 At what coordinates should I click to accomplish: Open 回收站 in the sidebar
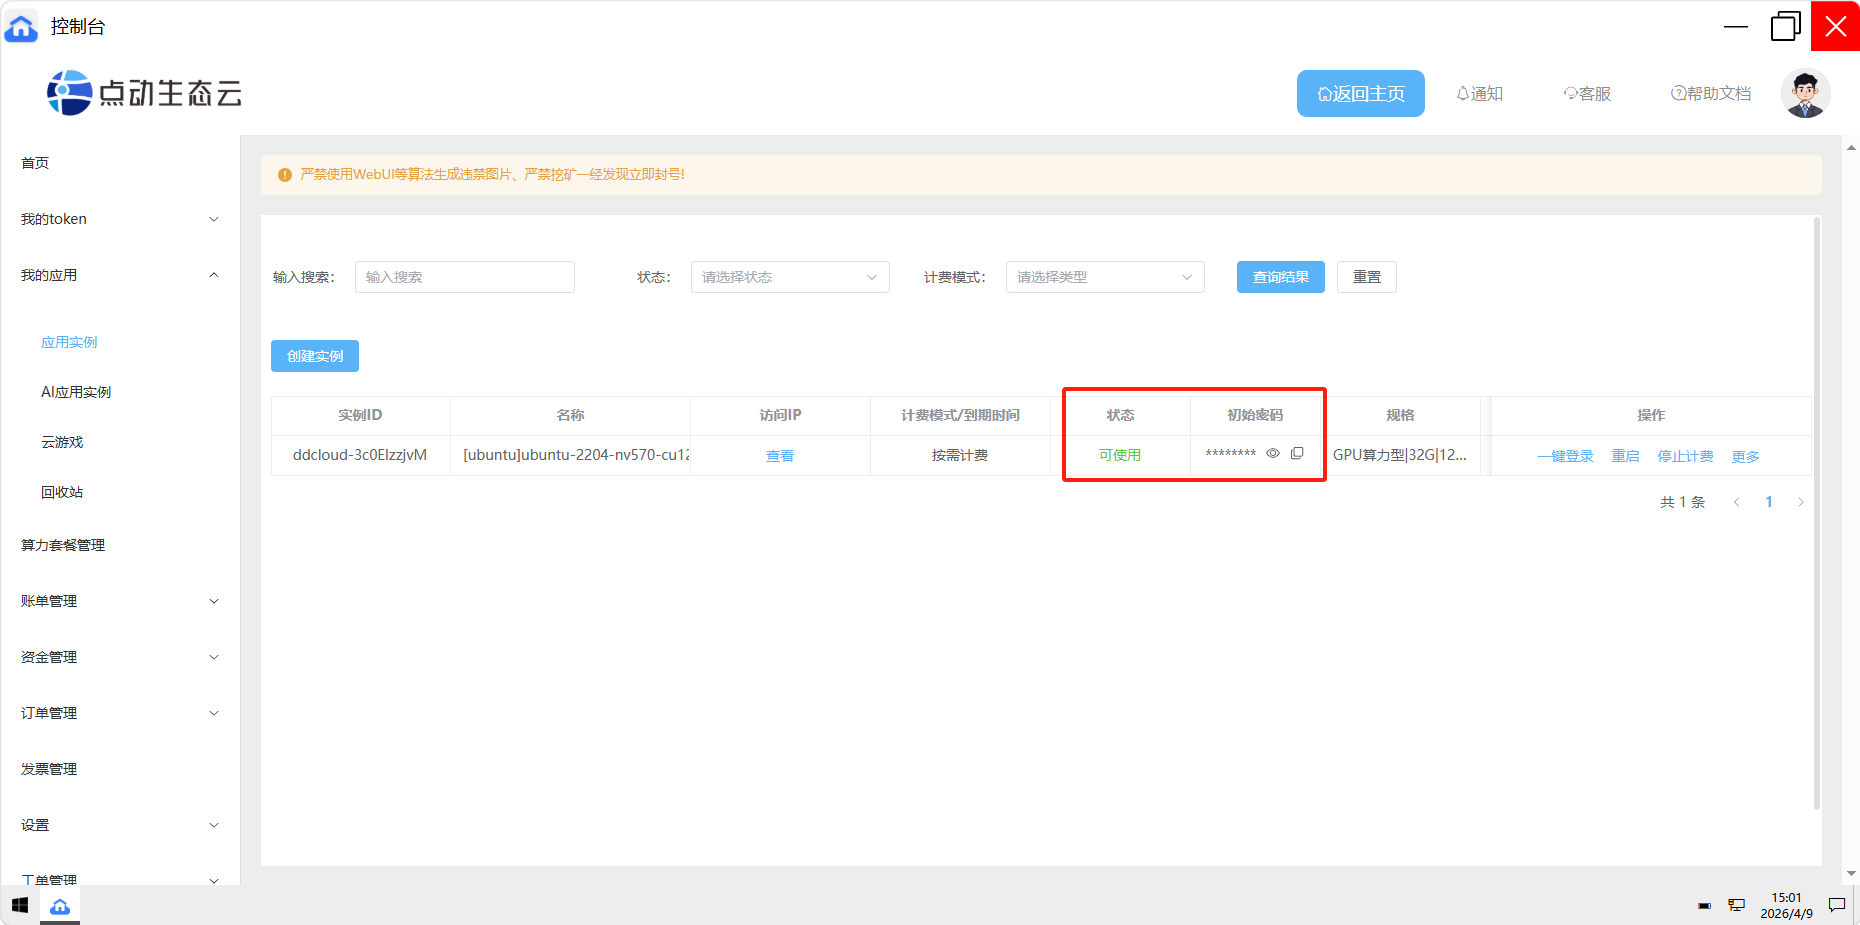62,492
